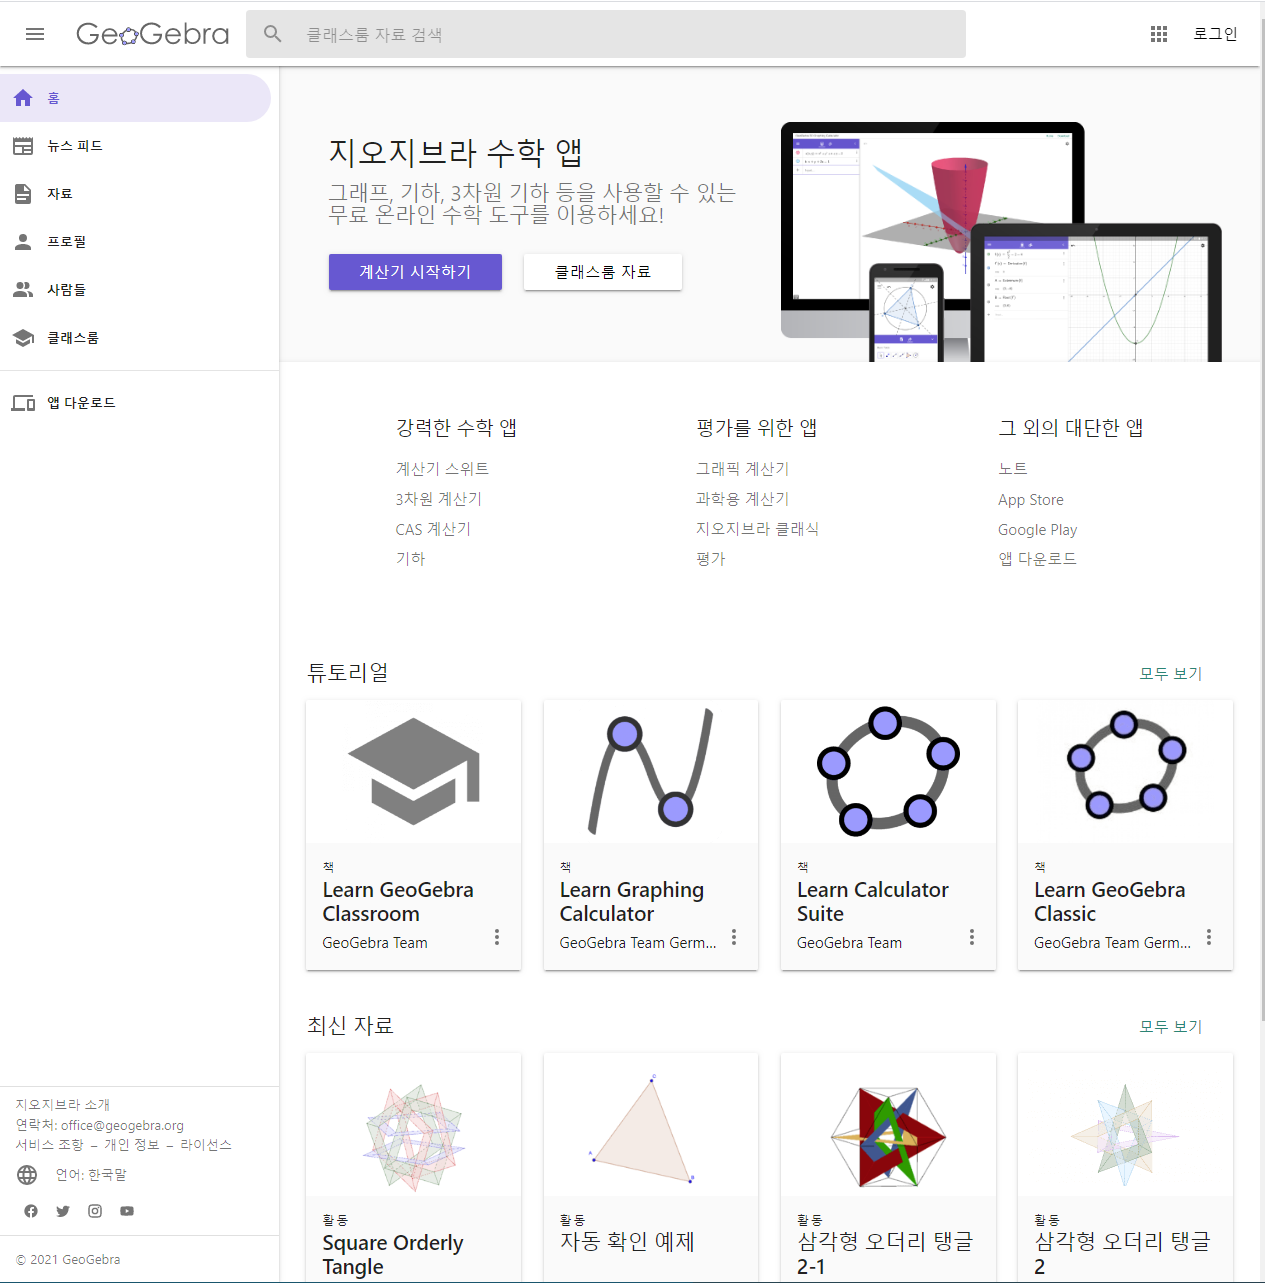Focus the 클래스룸 자료 검색 search field

pyautogui.click(x=606, y=34)
